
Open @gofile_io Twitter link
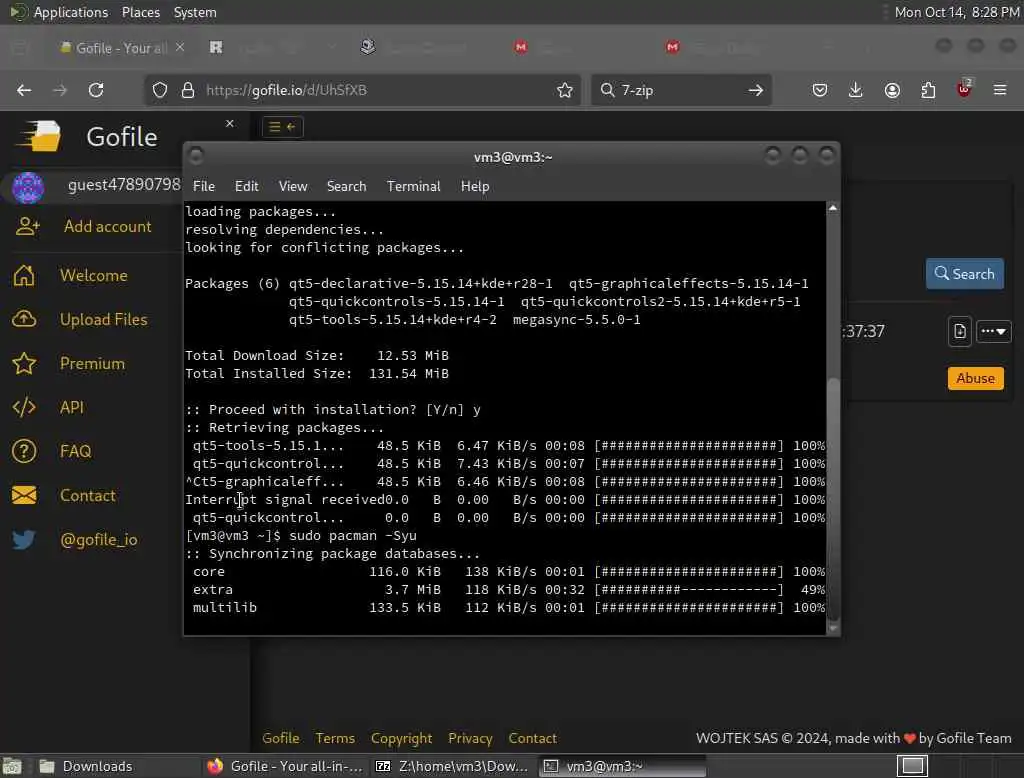point(99,540)
